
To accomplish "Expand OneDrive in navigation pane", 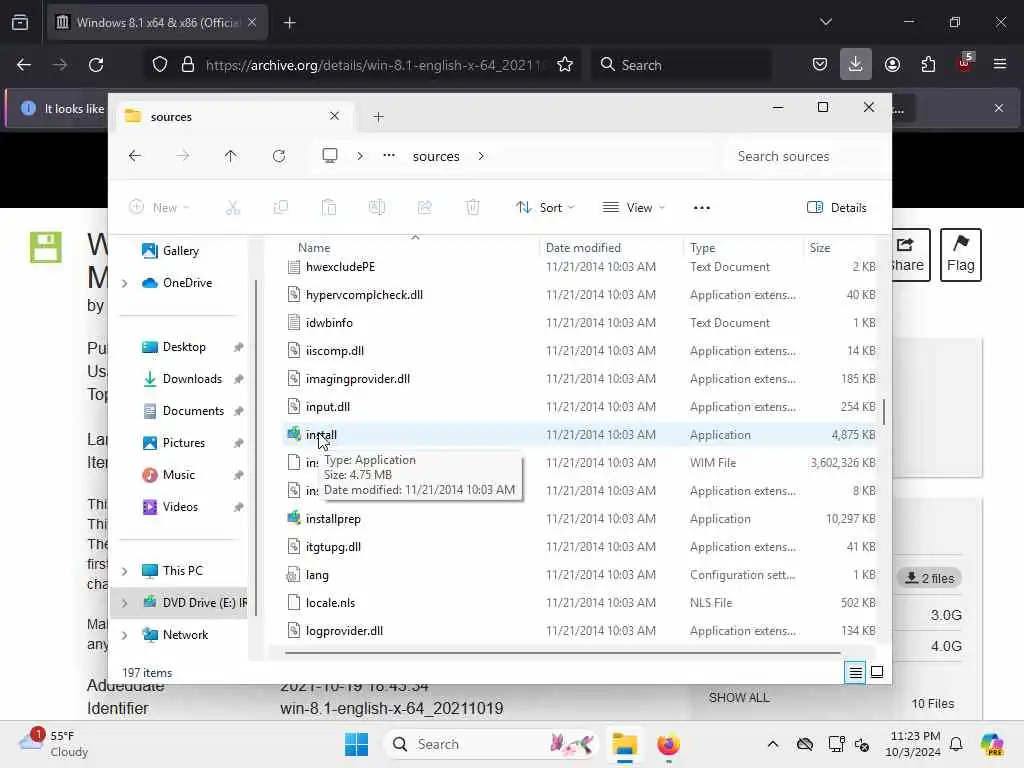I will (124, 283).
